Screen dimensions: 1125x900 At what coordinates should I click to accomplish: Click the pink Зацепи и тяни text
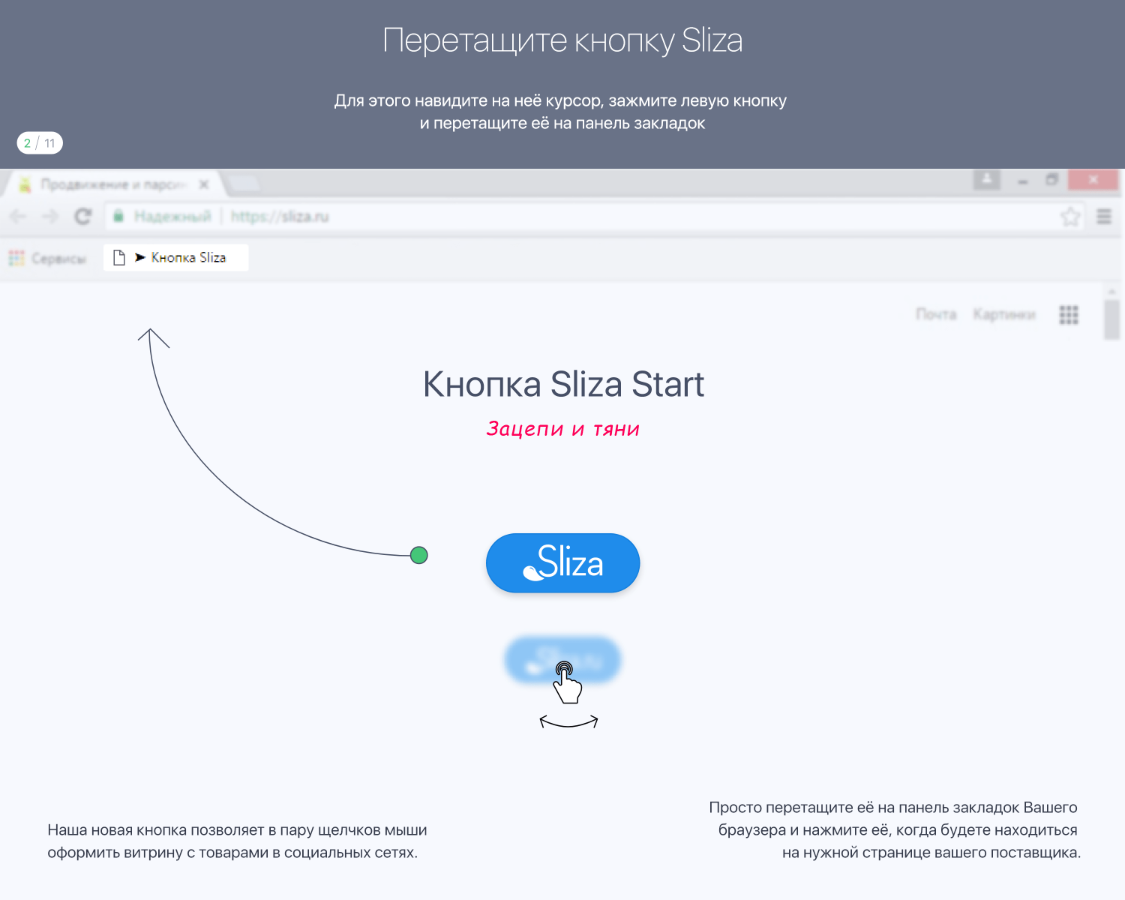[563, 429]
